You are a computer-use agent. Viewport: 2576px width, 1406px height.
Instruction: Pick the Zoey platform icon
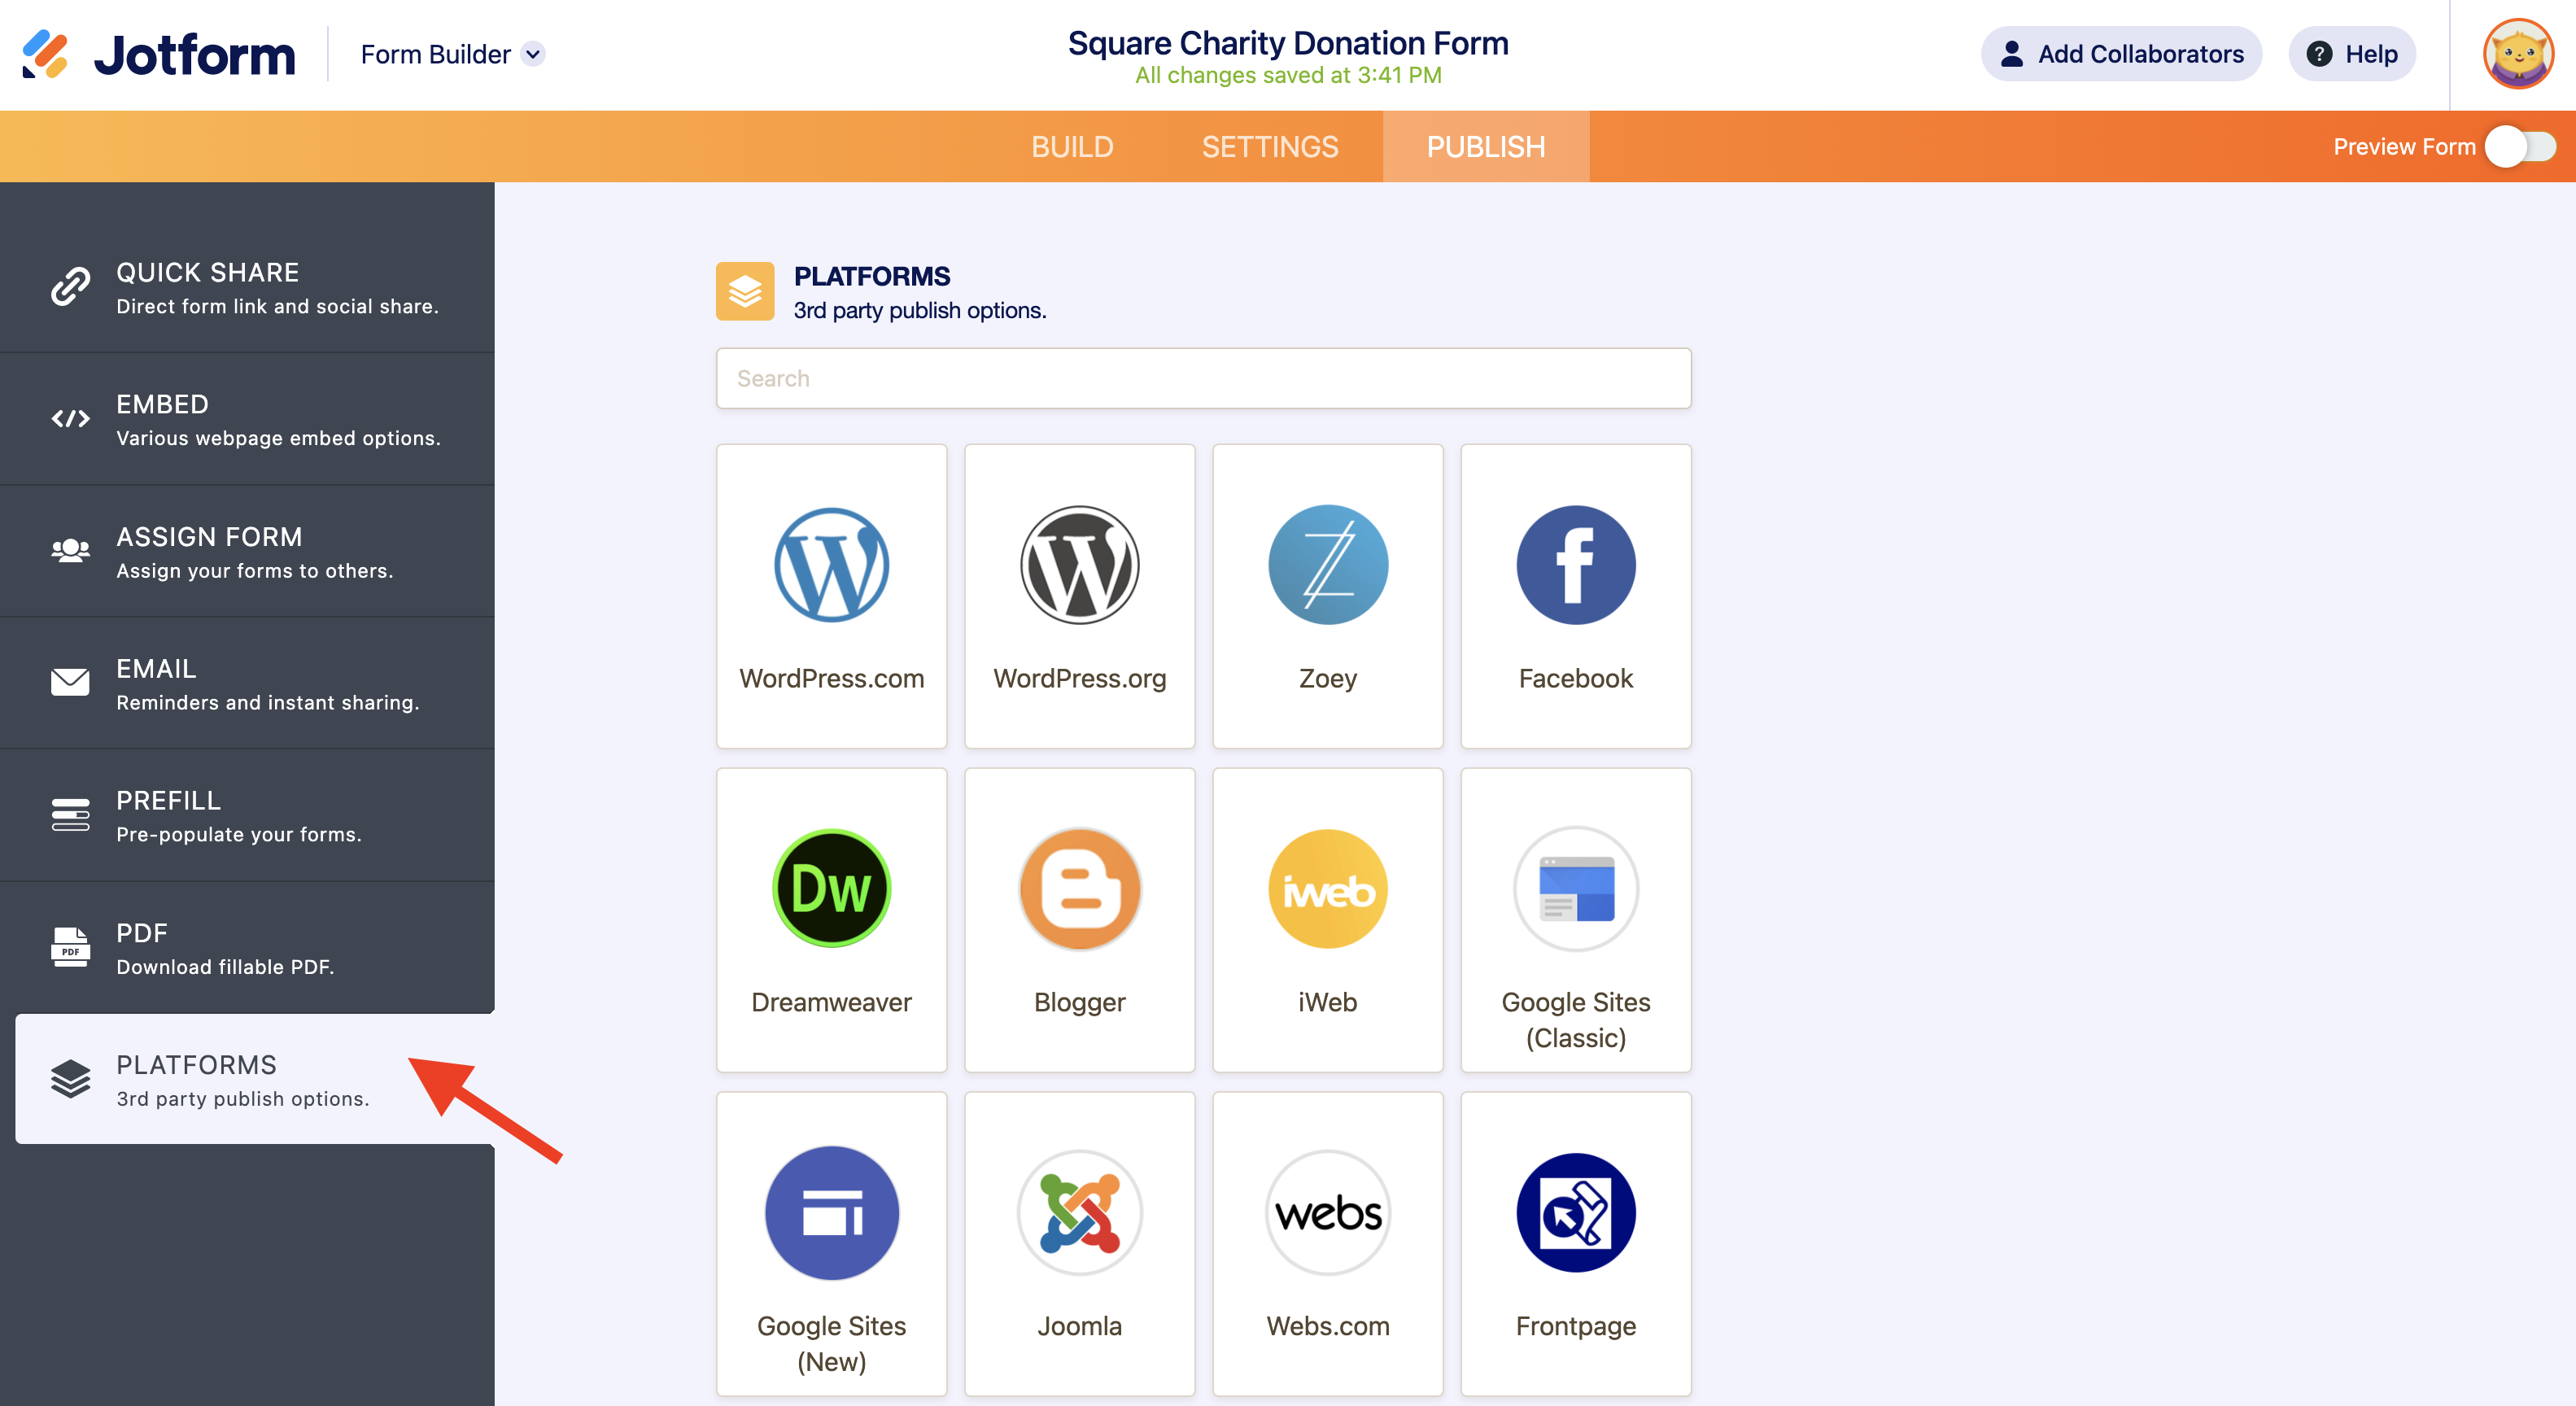click(x=1327, y=565)
